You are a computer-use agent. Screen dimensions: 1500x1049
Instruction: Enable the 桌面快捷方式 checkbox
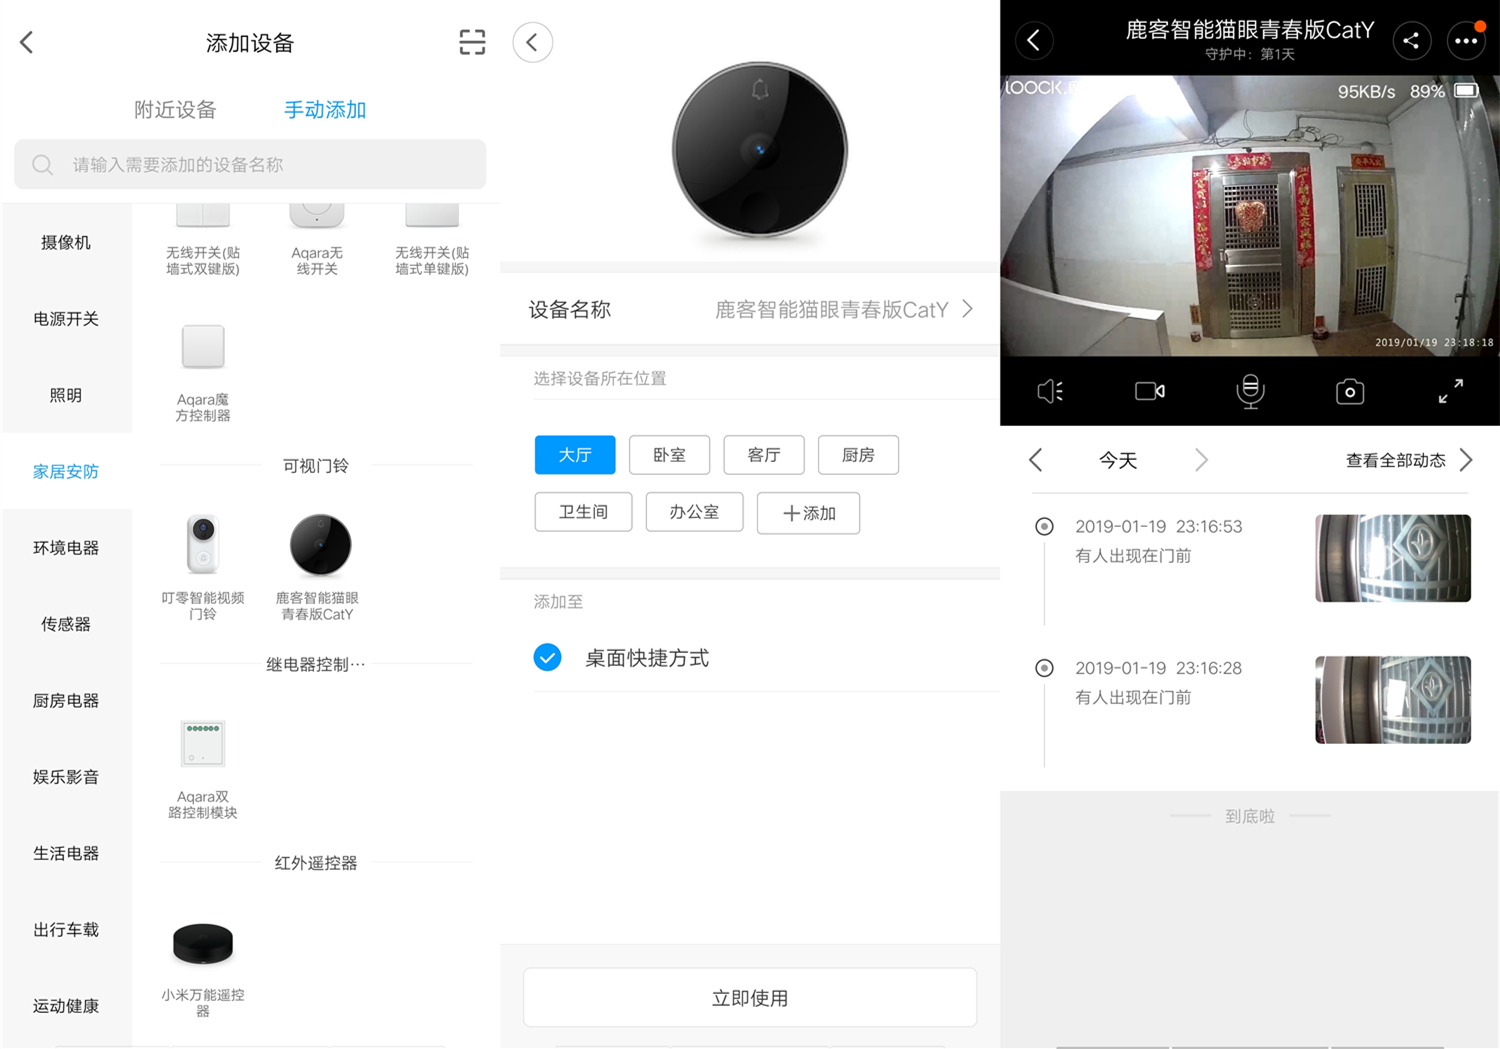pyautogui.click(x=547, y=657)
